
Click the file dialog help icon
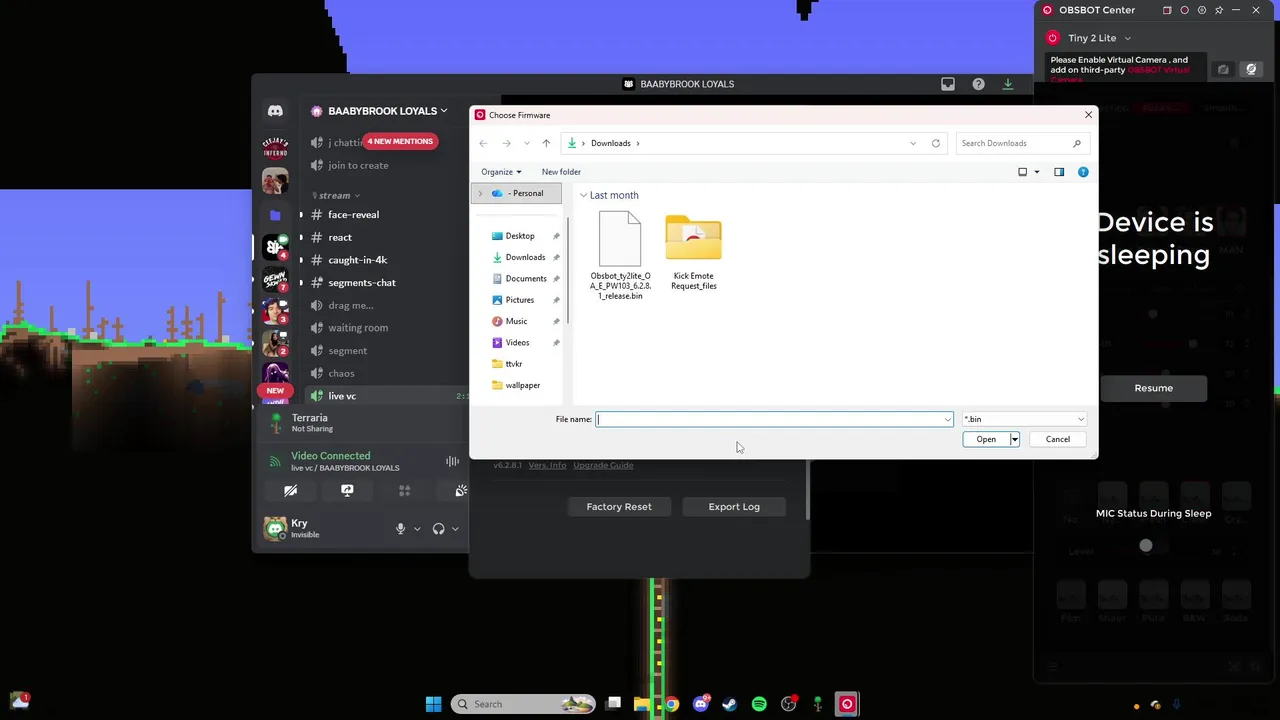click(x=1083, y=172)
